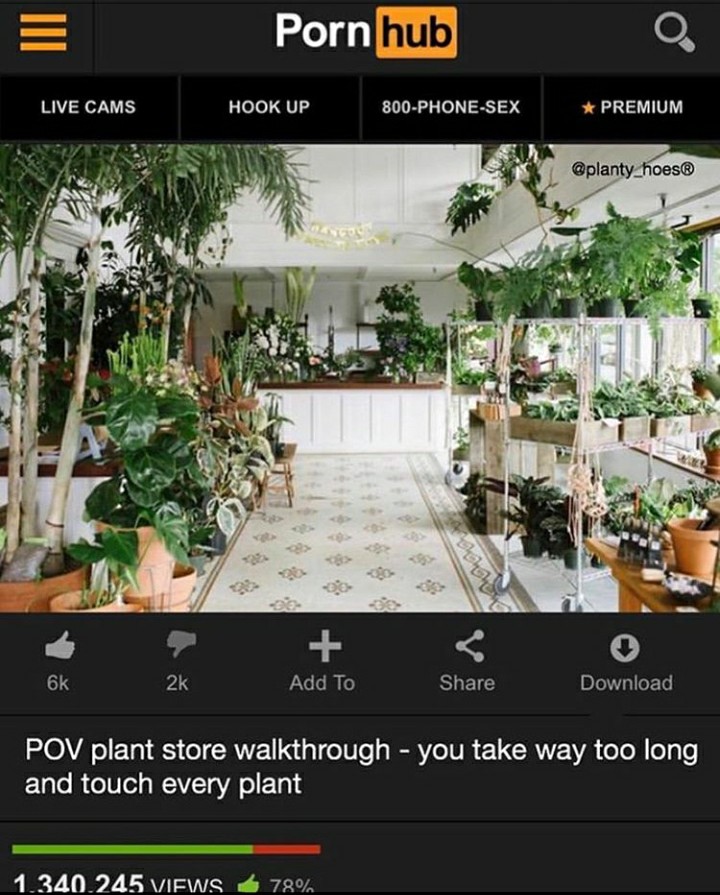Click the plant store video thumbnail
The height and width of the screenshot is (895, 720).
click(360, 378)
